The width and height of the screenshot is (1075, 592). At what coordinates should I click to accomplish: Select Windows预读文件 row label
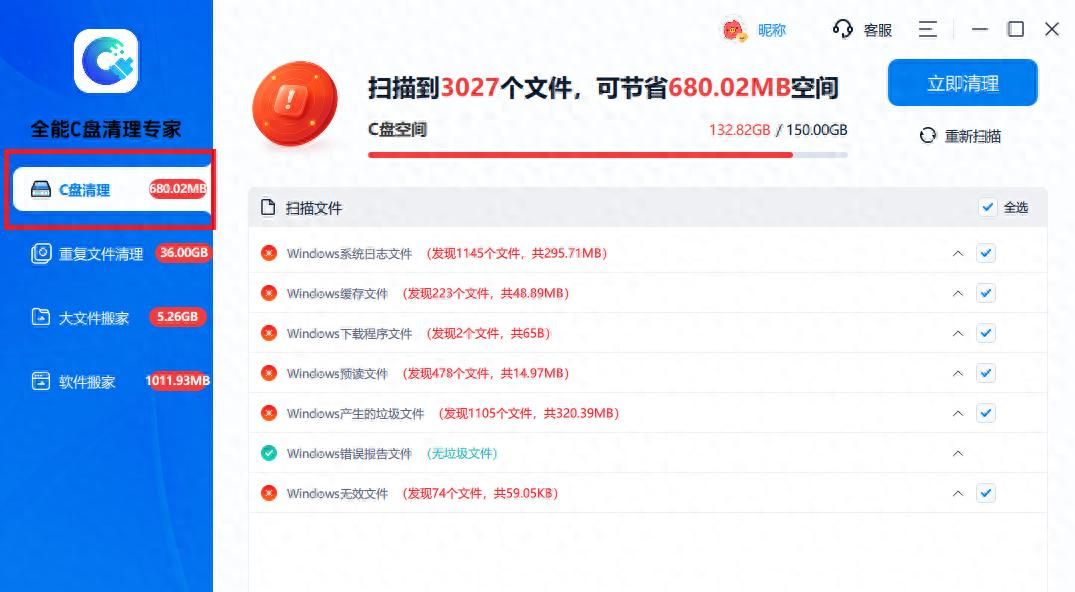pos(337,373)
